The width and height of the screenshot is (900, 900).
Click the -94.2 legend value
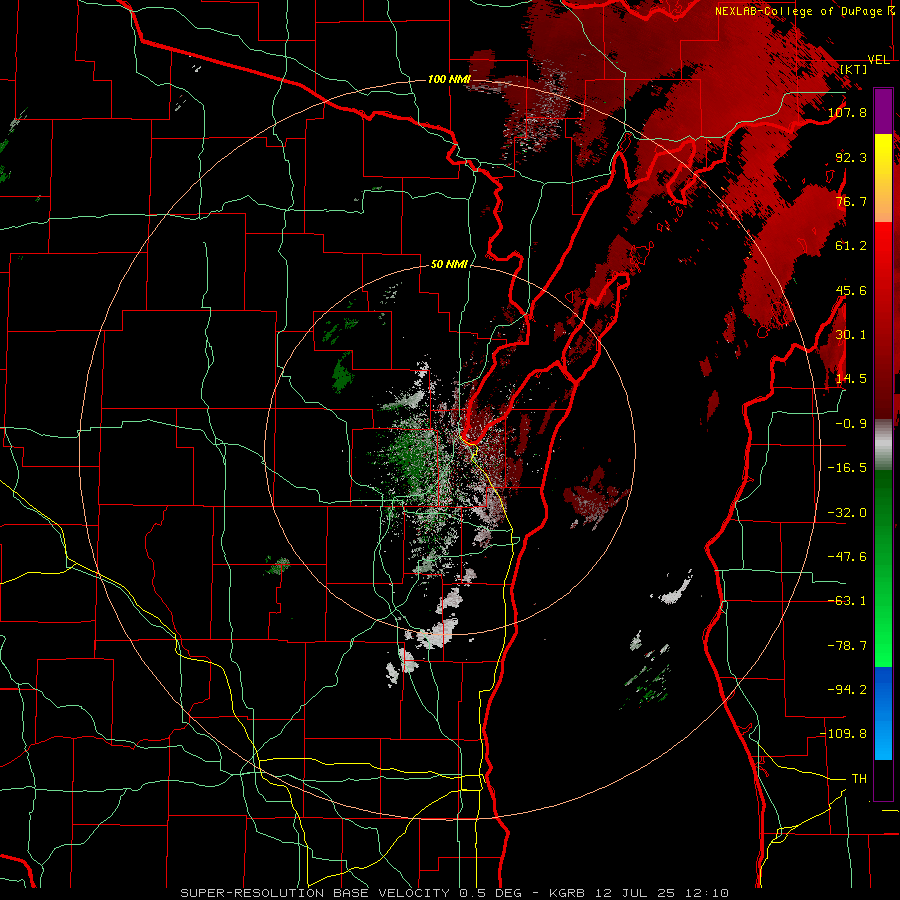coord(847,690)
